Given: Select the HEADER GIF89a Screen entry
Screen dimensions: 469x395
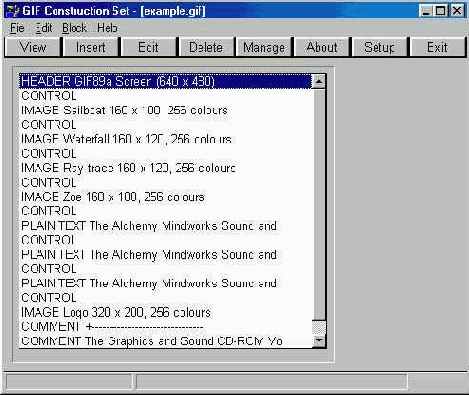Looking at the screenshot, I should point(166,81).
